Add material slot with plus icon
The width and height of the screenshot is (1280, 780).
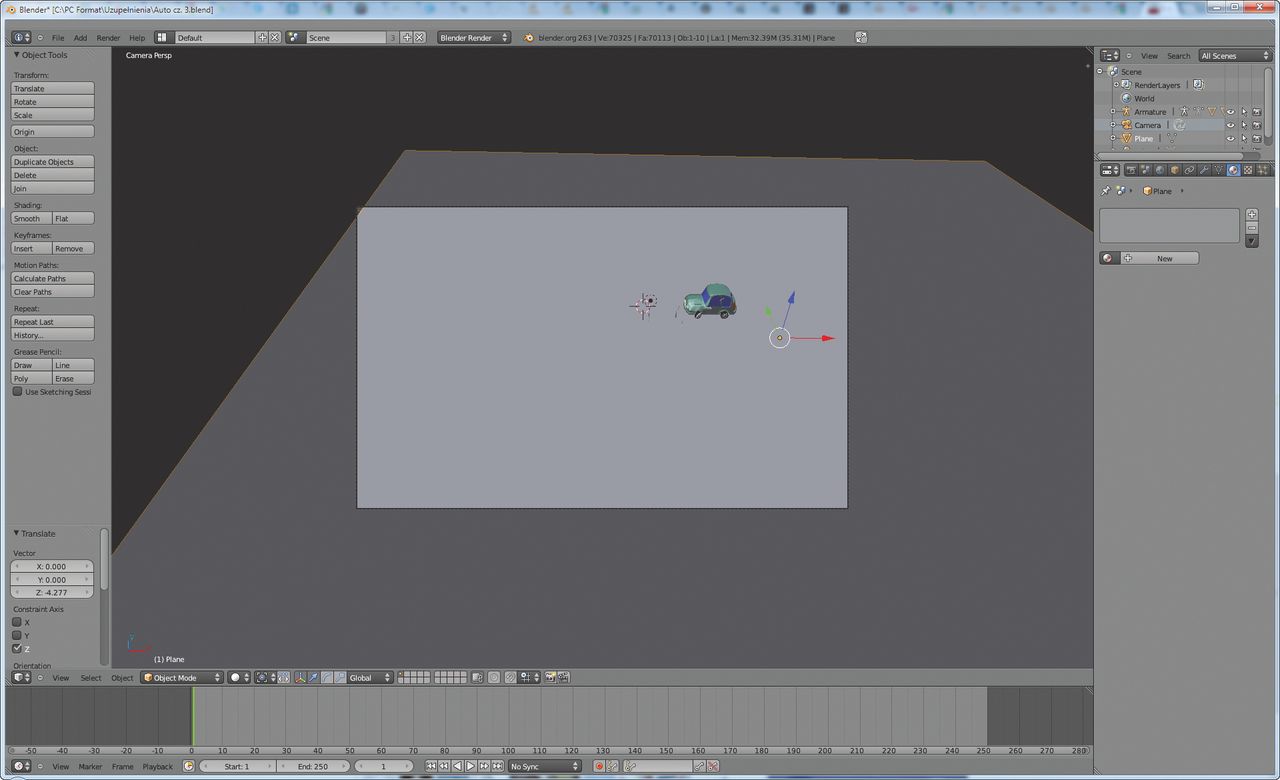pyautogui.click(x=1252, y=215)
